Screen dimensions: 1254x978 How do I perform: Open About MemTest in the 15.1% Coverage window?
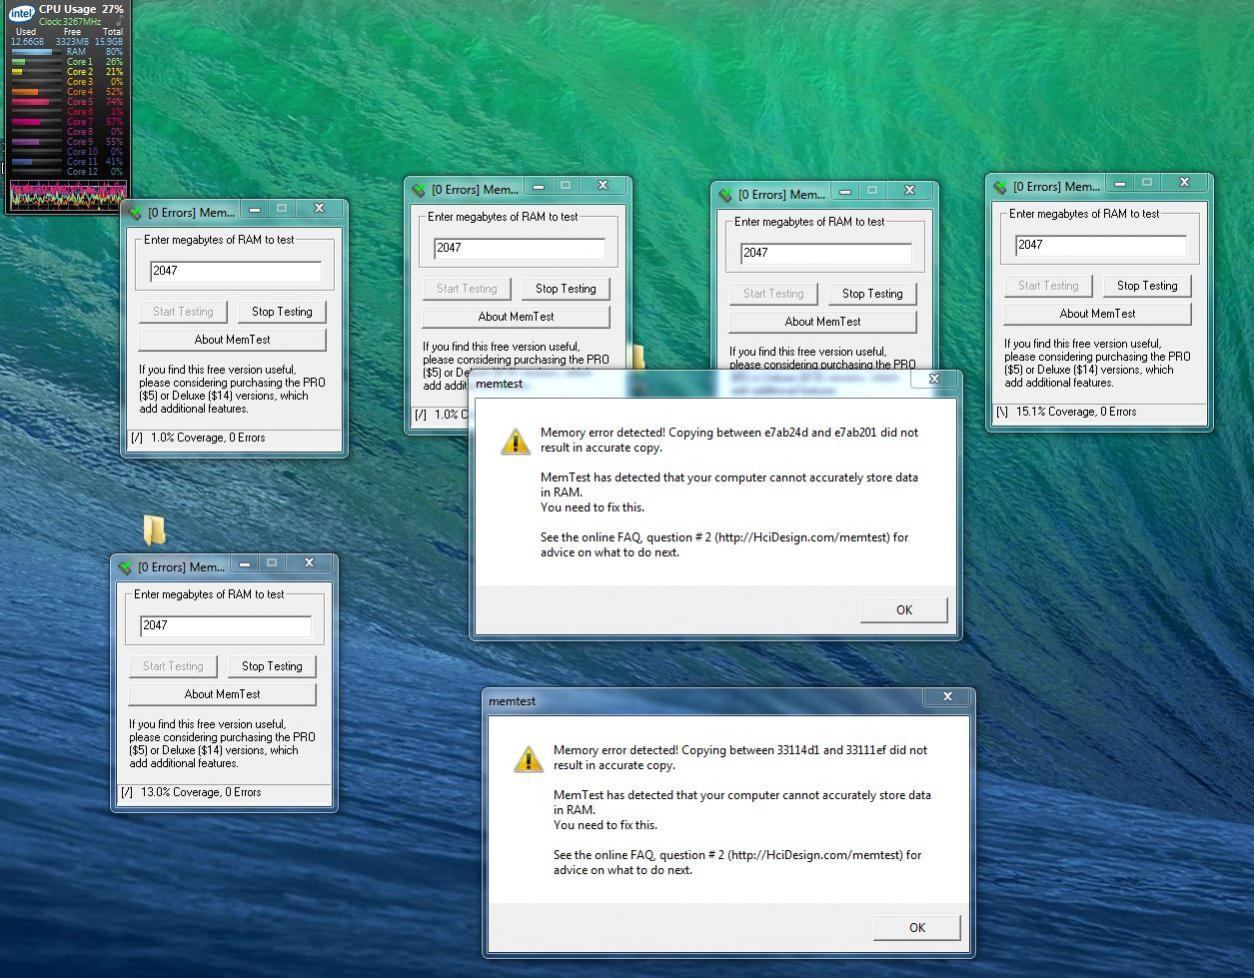1097,313
